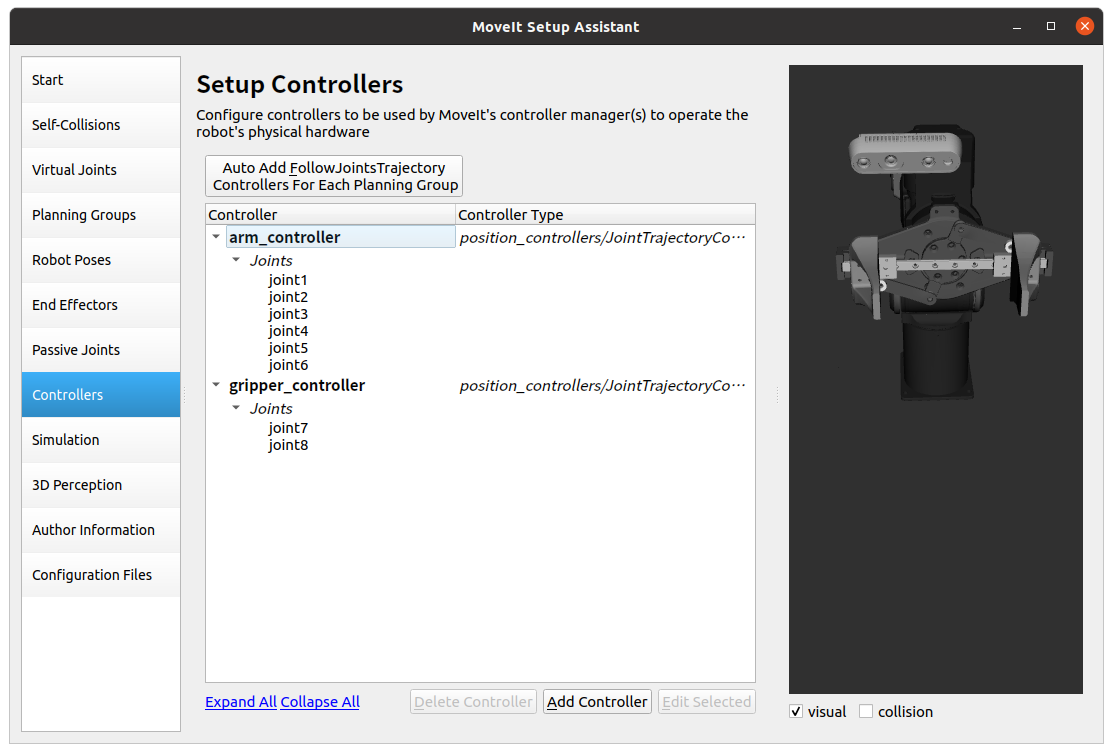Select joint4 in the tree
Screen dimensions: 1113x753
pyautogui.click(x=287, y=331)
